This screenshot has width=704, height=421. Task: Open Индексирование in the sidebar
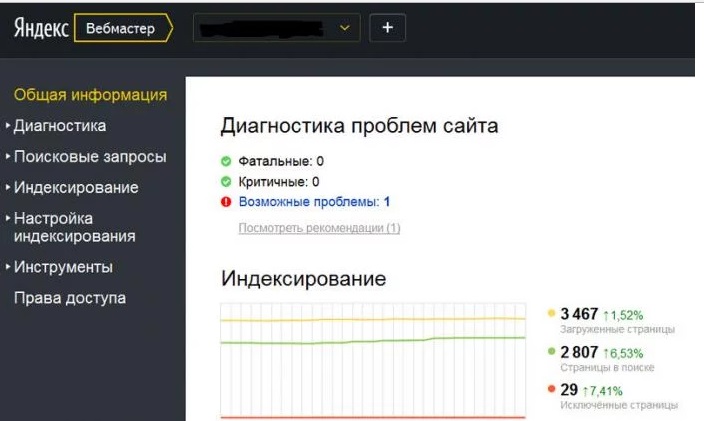point(76,187)
